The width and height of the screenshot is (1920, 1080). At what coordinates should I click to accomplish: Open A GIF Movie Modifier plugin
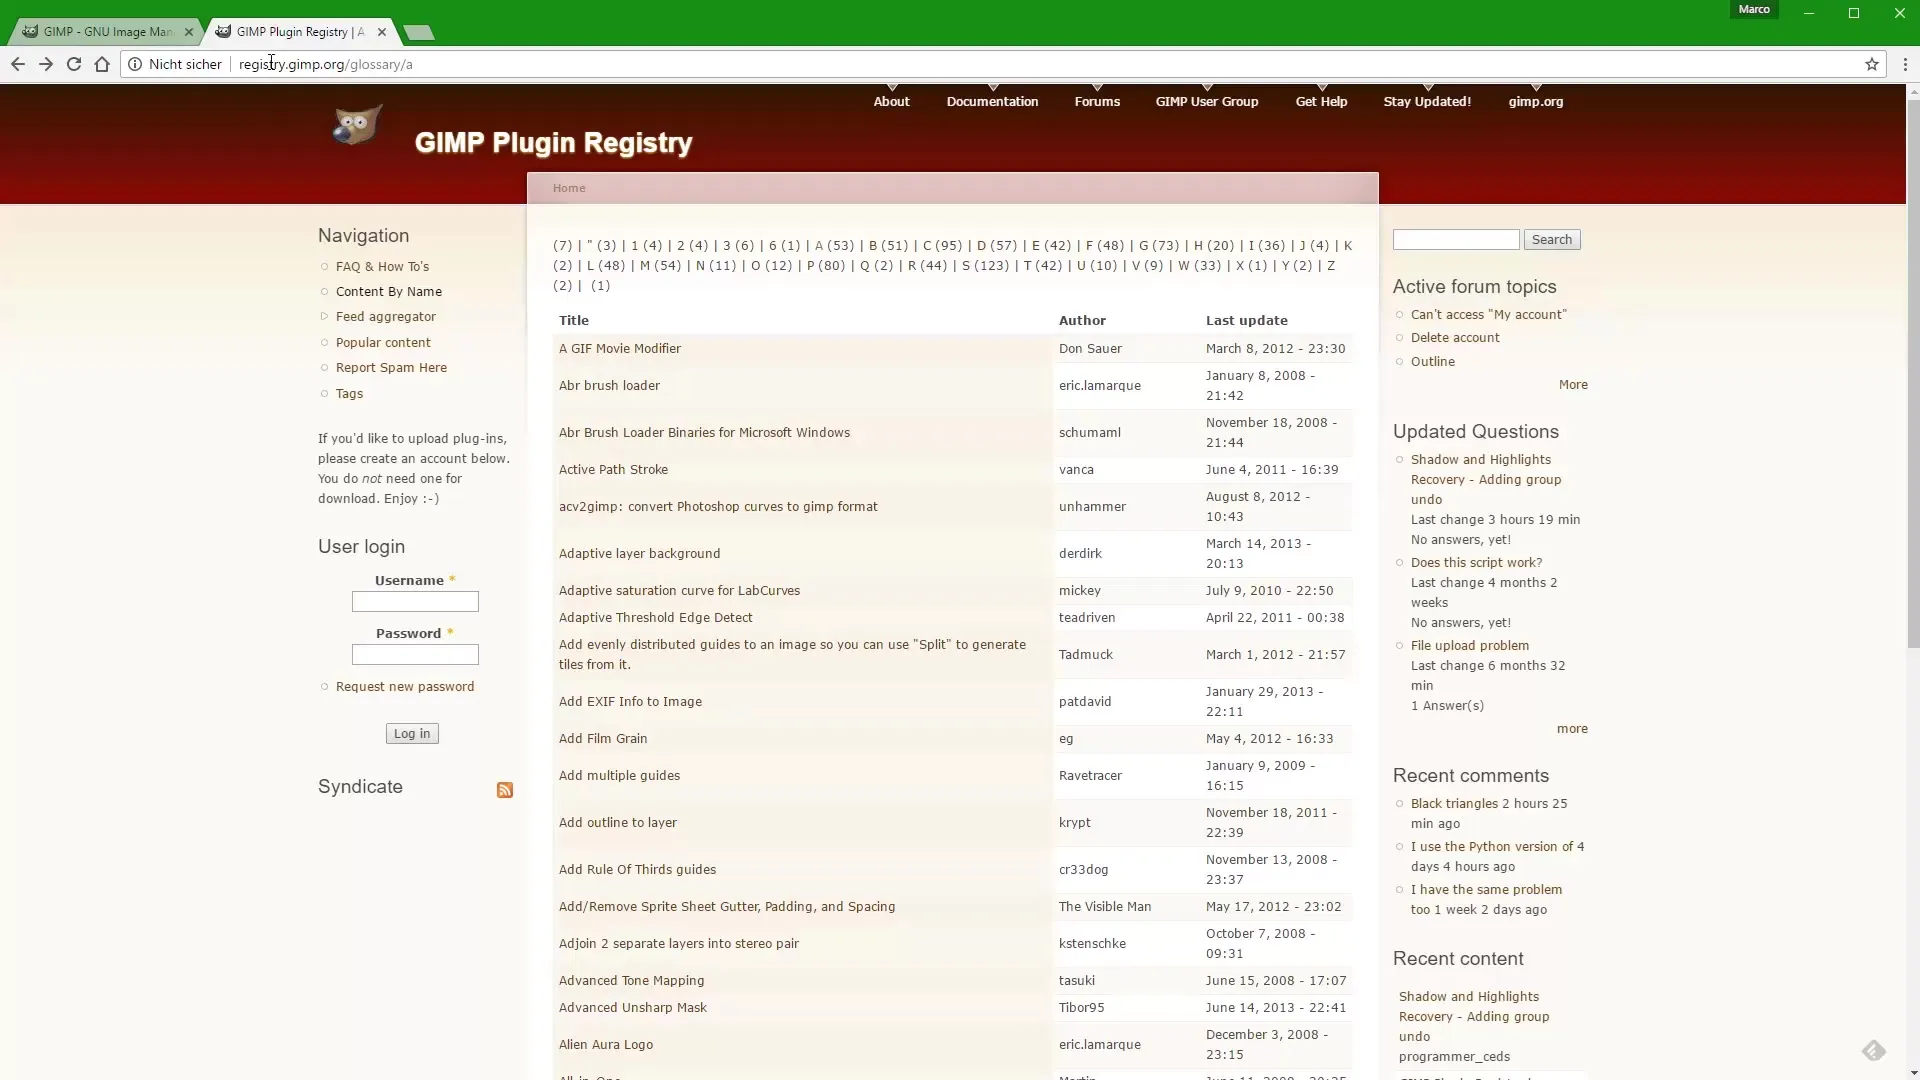[x=620, y=349]
